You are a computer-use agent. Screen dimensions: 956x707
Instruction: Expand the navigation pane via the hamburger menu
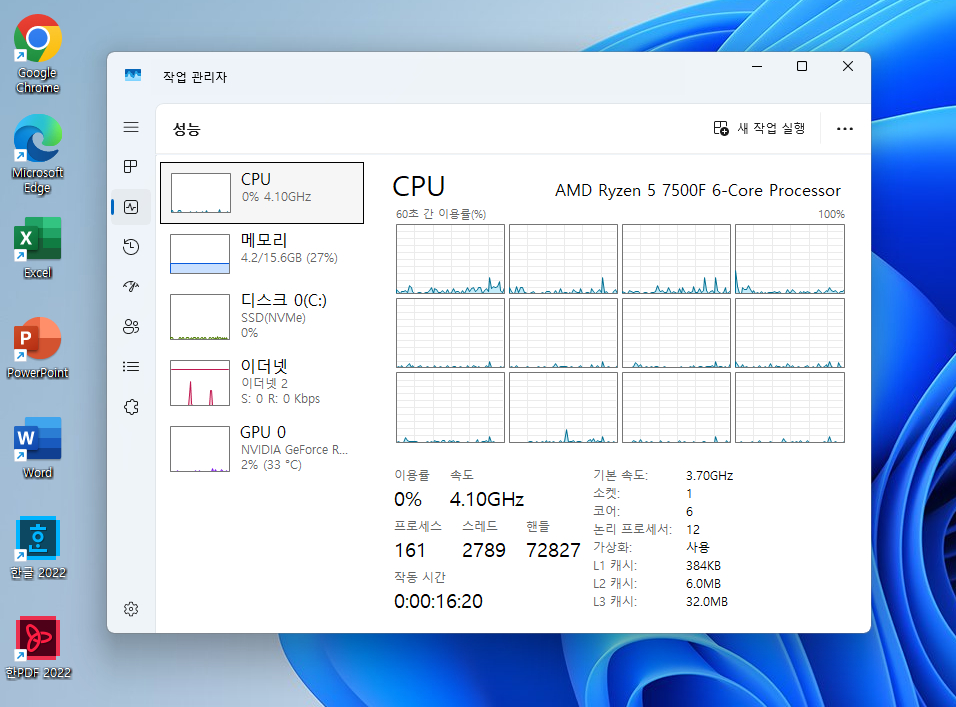click(131, 127)
